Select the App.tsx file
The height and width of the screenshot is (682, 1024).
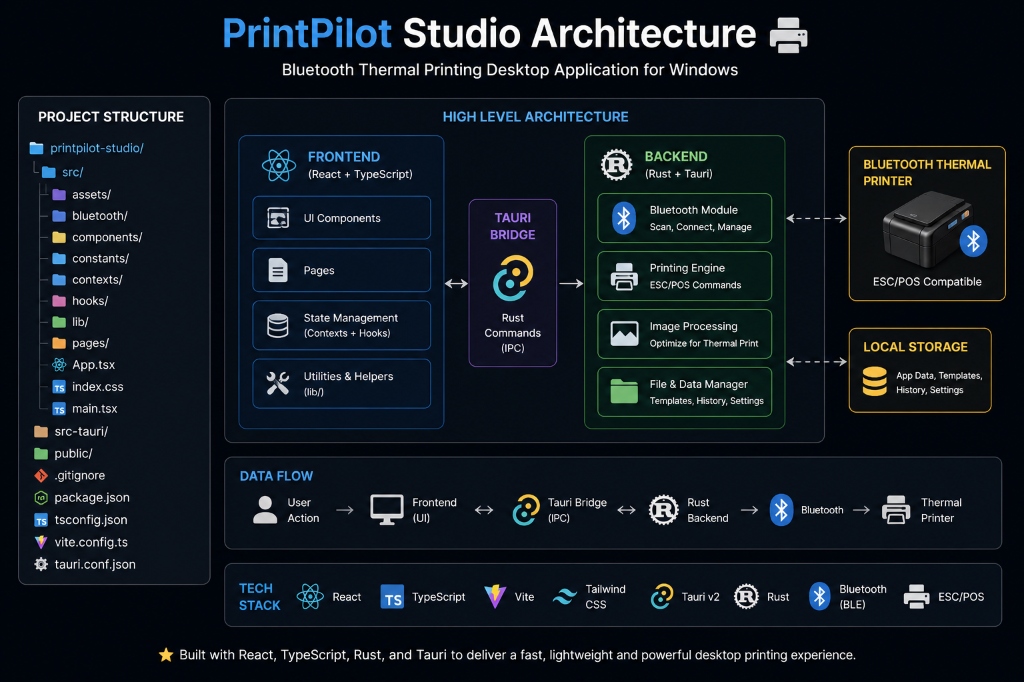[x=84, y=365]
